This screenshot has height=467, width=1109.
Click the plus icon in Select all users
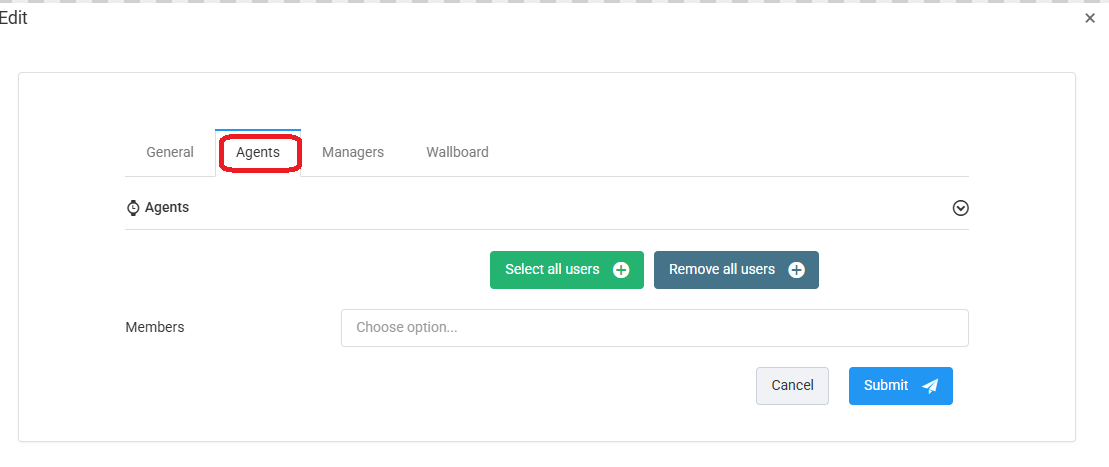[621, 270]
